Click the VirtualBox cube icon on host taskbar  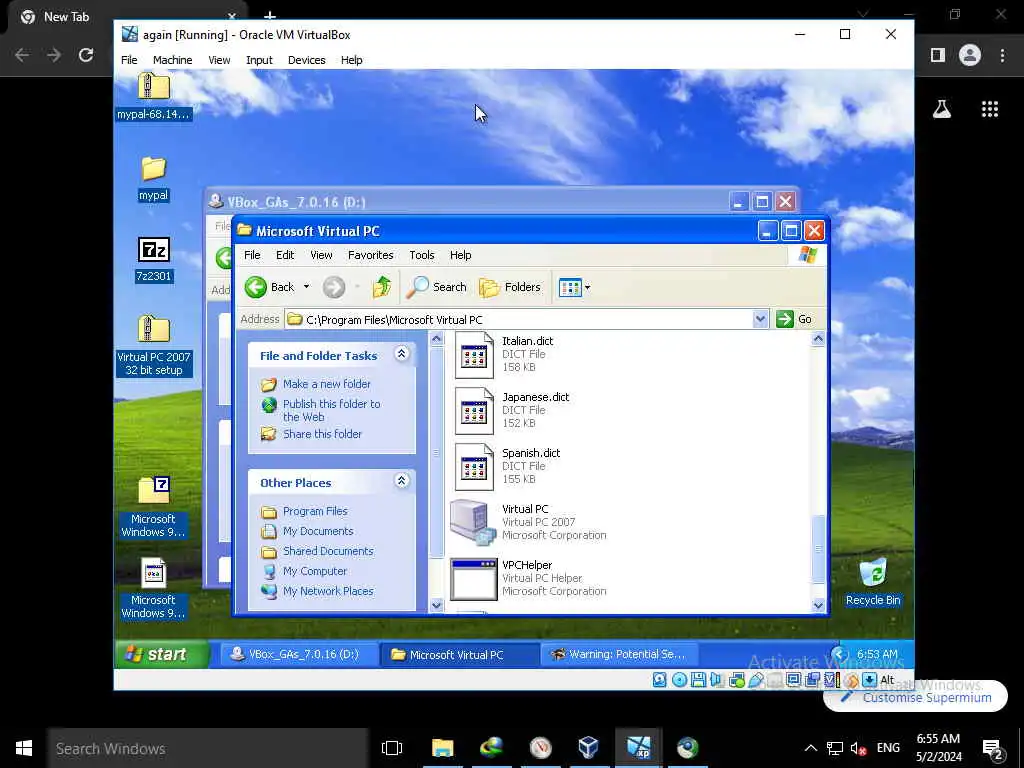[x=588, y=748]
